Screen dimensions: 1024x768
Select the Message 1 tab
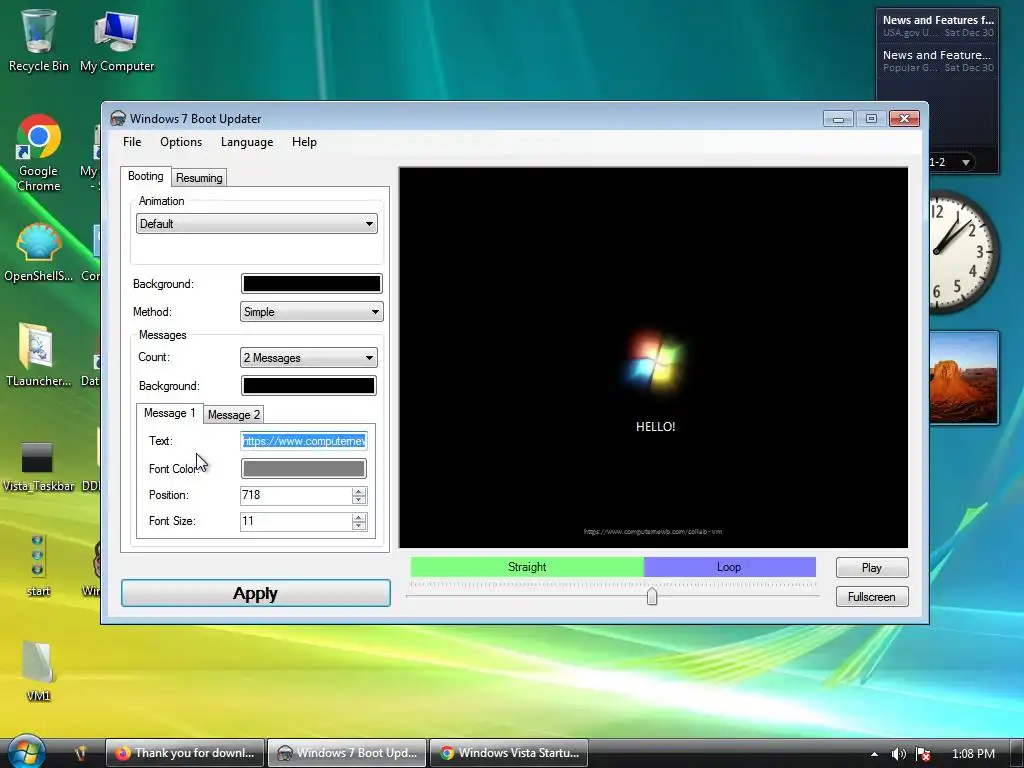tap(169, 413)
